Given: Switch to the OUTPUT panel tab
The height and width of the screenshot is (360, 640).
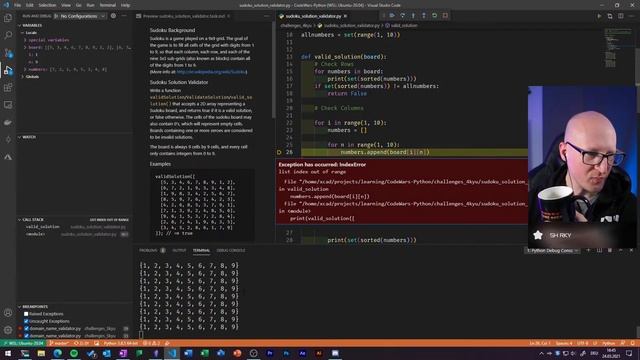Looking at the screenshot, I should [x=179, y=250].
